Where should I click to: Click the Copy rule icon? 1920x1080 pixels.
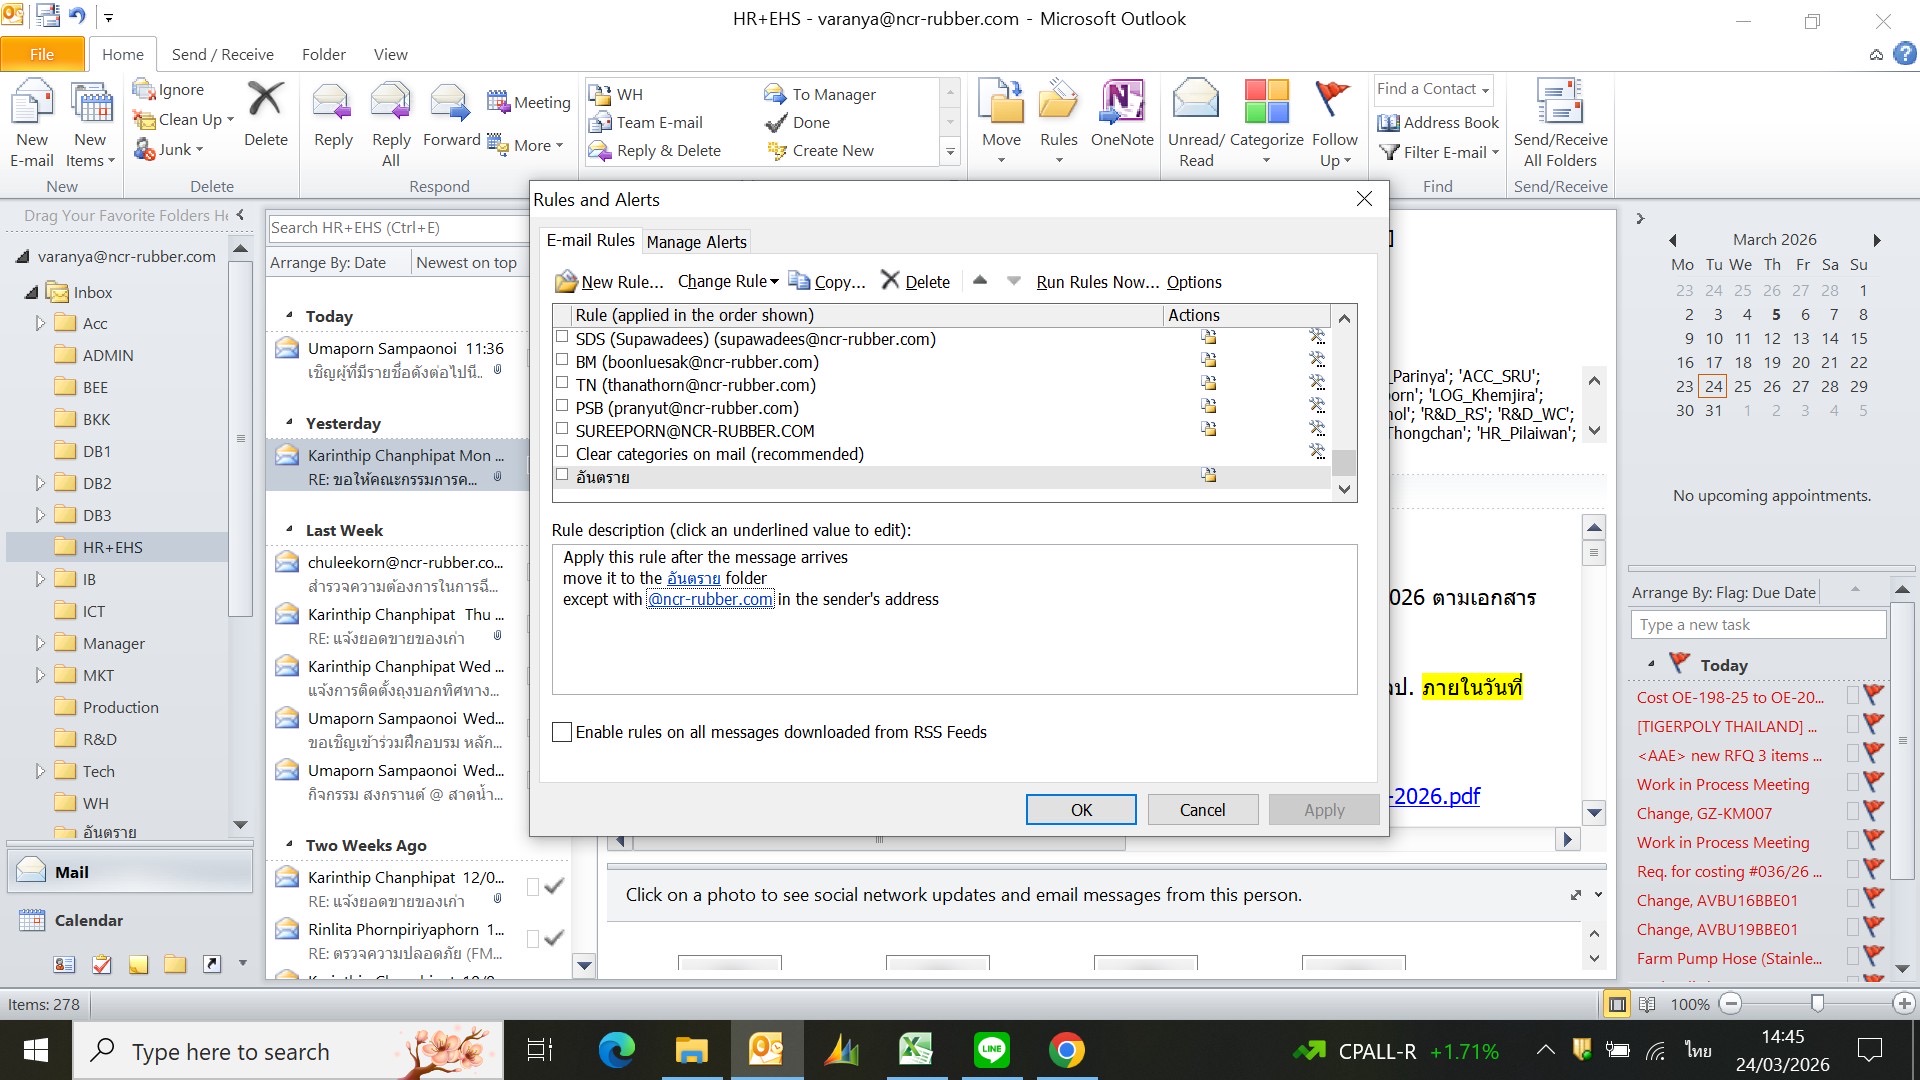coord(799,281)
